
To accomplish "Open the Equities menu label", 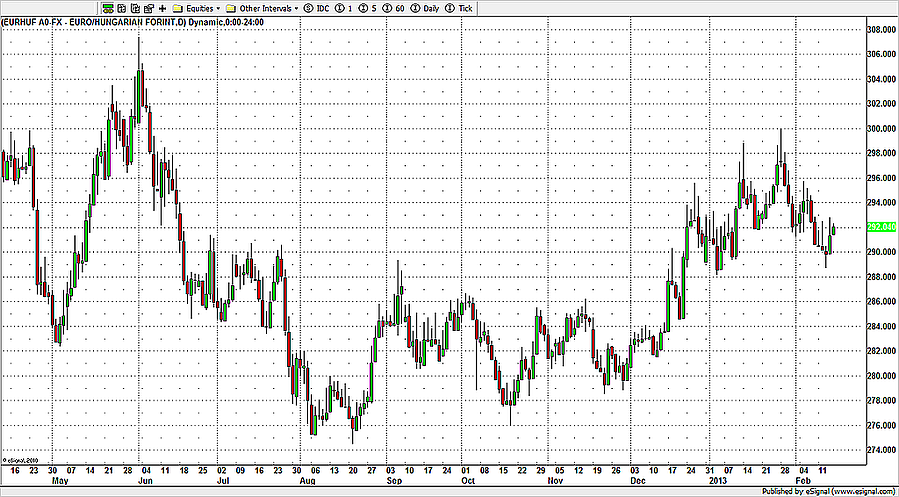I will click(x=200, y=7).
